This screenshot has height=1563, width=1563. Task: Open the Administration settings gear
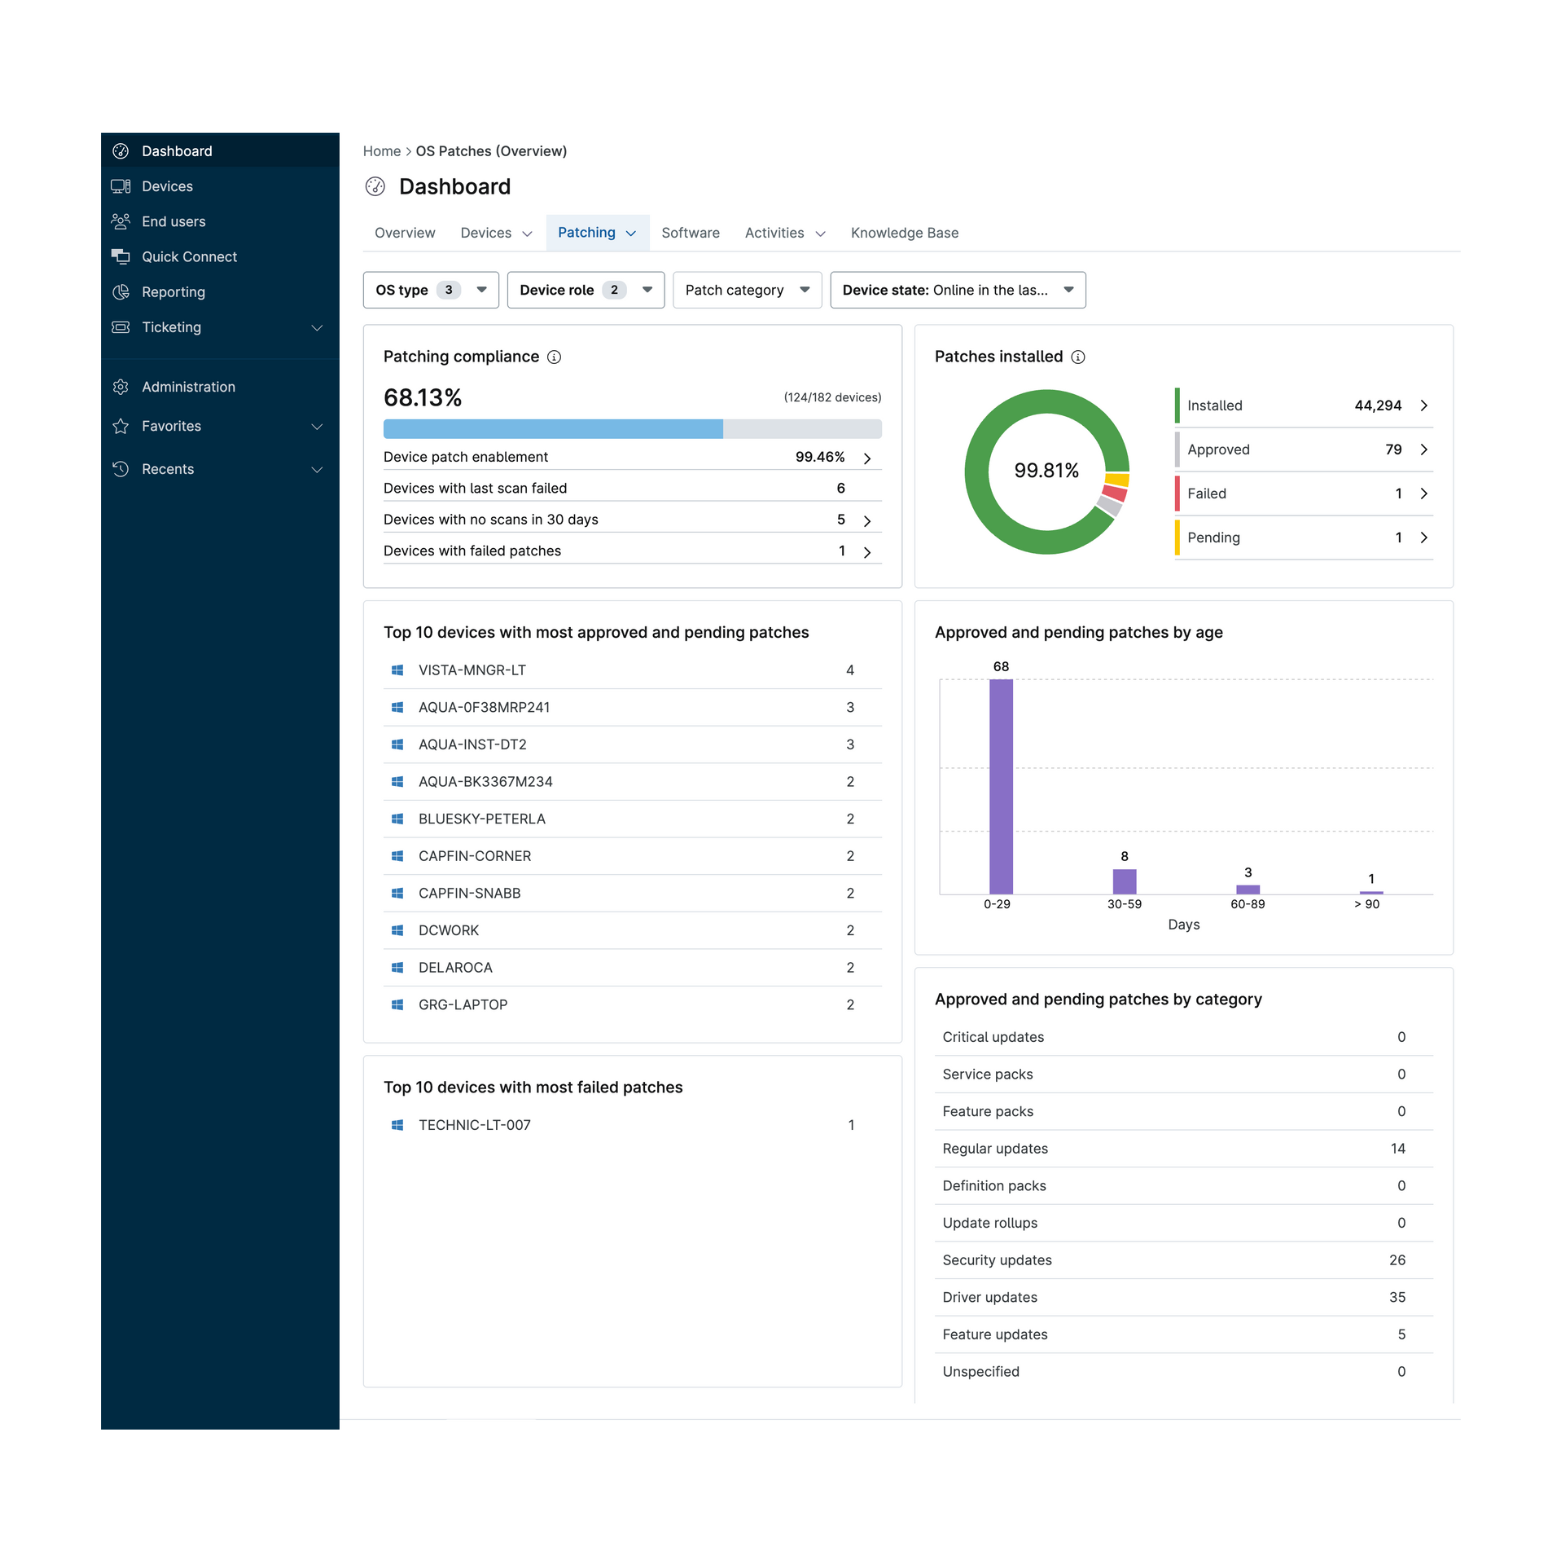pos(121,386)
